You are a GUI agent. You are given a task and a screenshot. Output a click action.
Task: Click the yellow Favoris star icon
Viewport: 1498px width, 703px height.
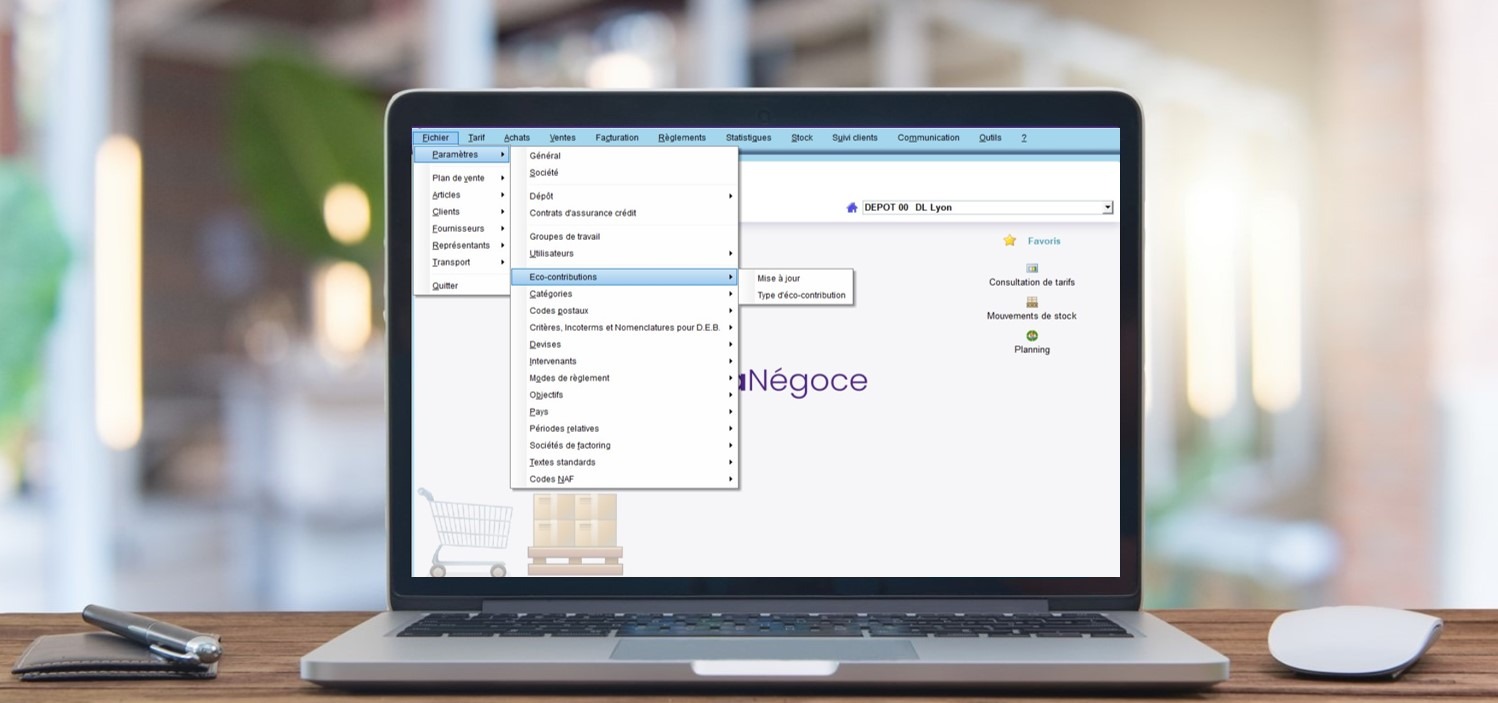(1008, 240)
